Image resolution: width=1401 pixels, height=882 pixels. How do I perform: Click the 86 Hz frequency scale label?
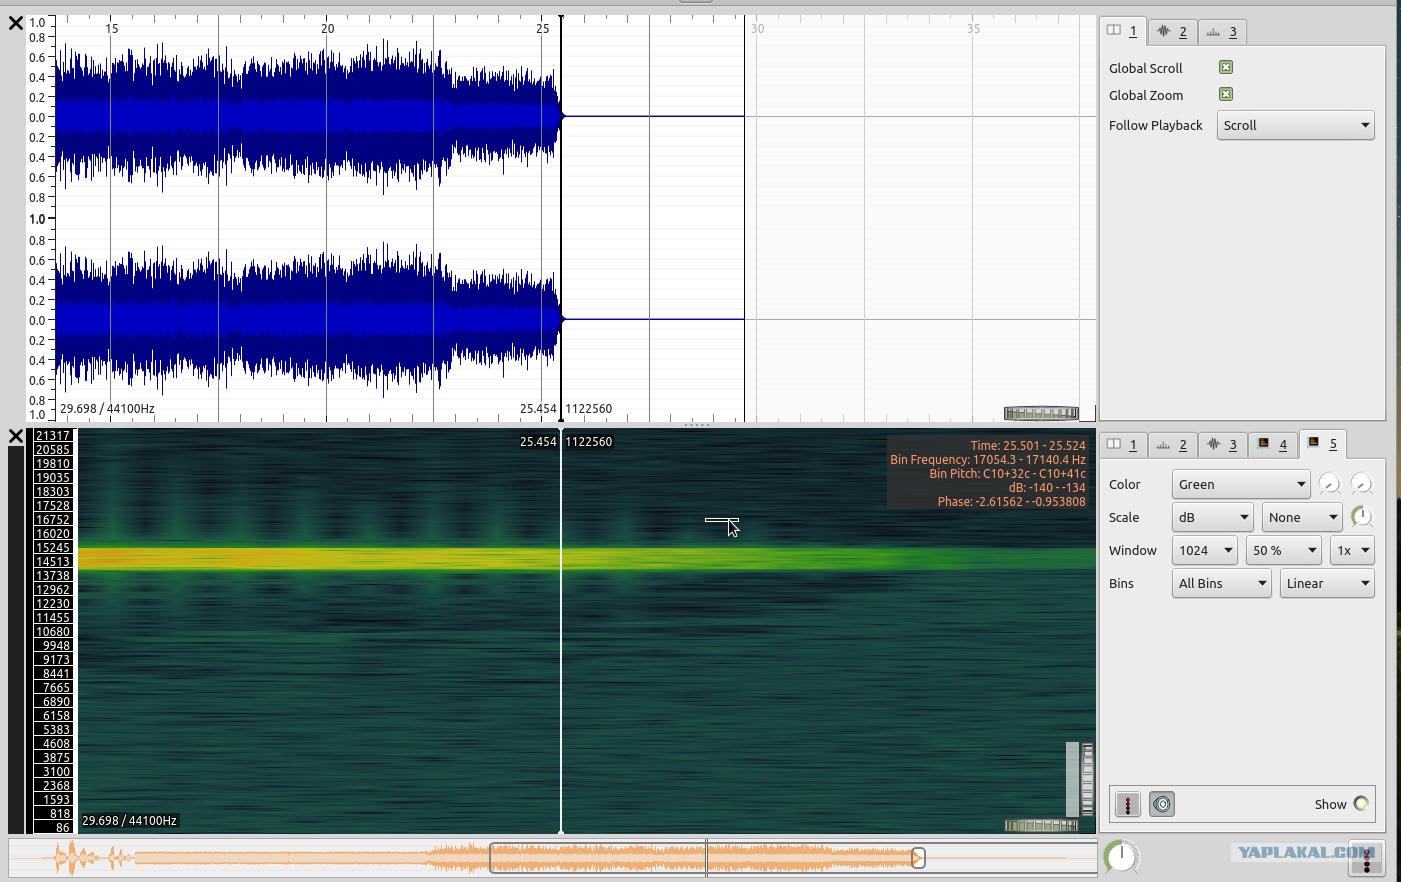click(x=62, y=828)
